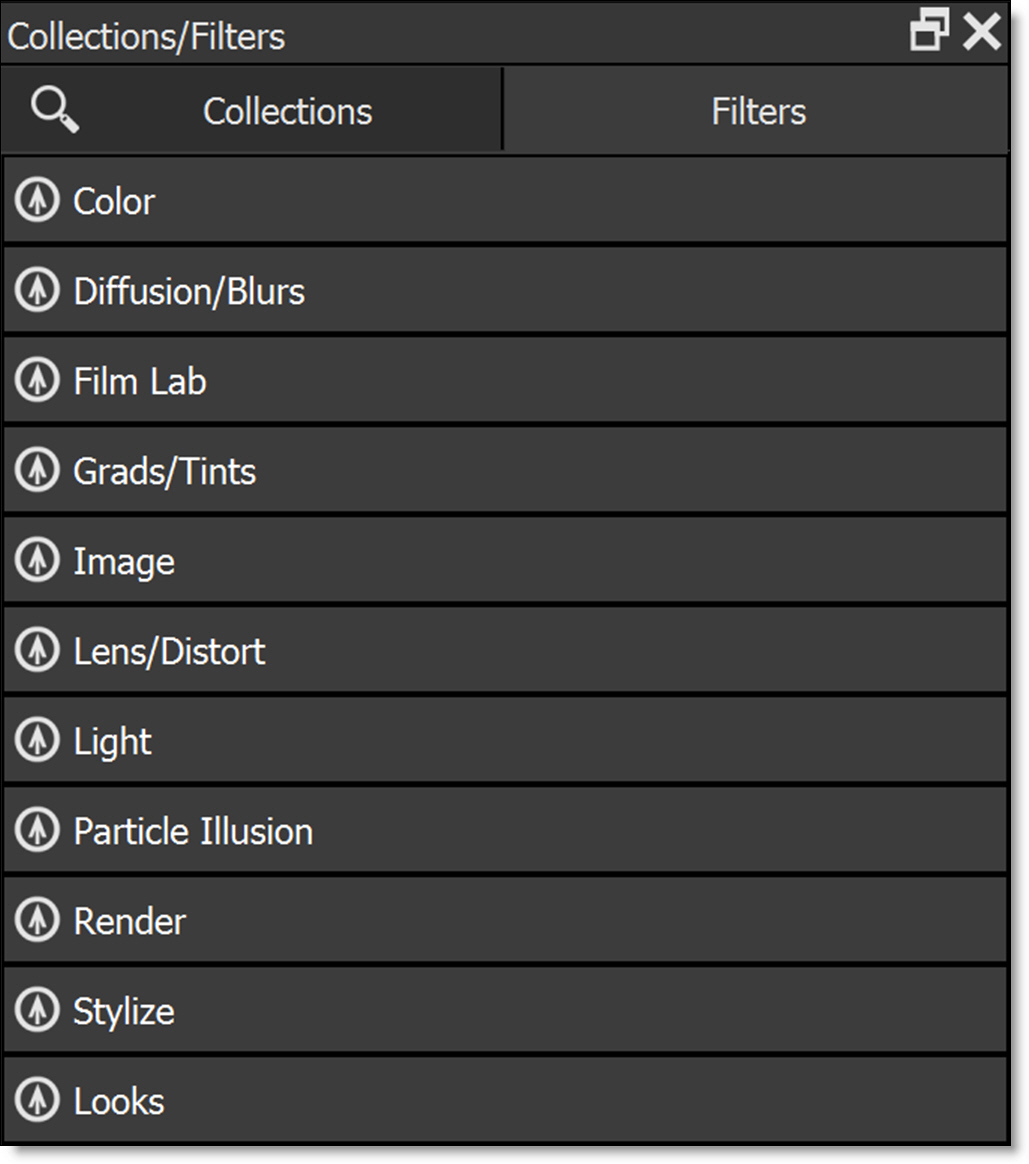Click the search magnifier icon
The height and width of the screenshot is (1164, 1029).
55,110
